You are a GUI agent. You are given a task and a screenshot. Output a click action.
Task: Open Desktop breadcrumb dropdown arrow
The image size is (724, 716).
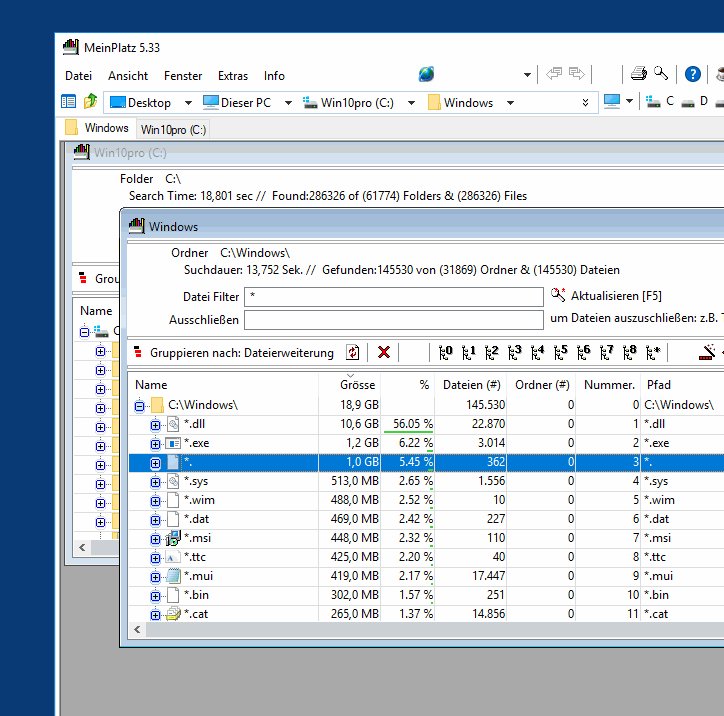[188, 103]
